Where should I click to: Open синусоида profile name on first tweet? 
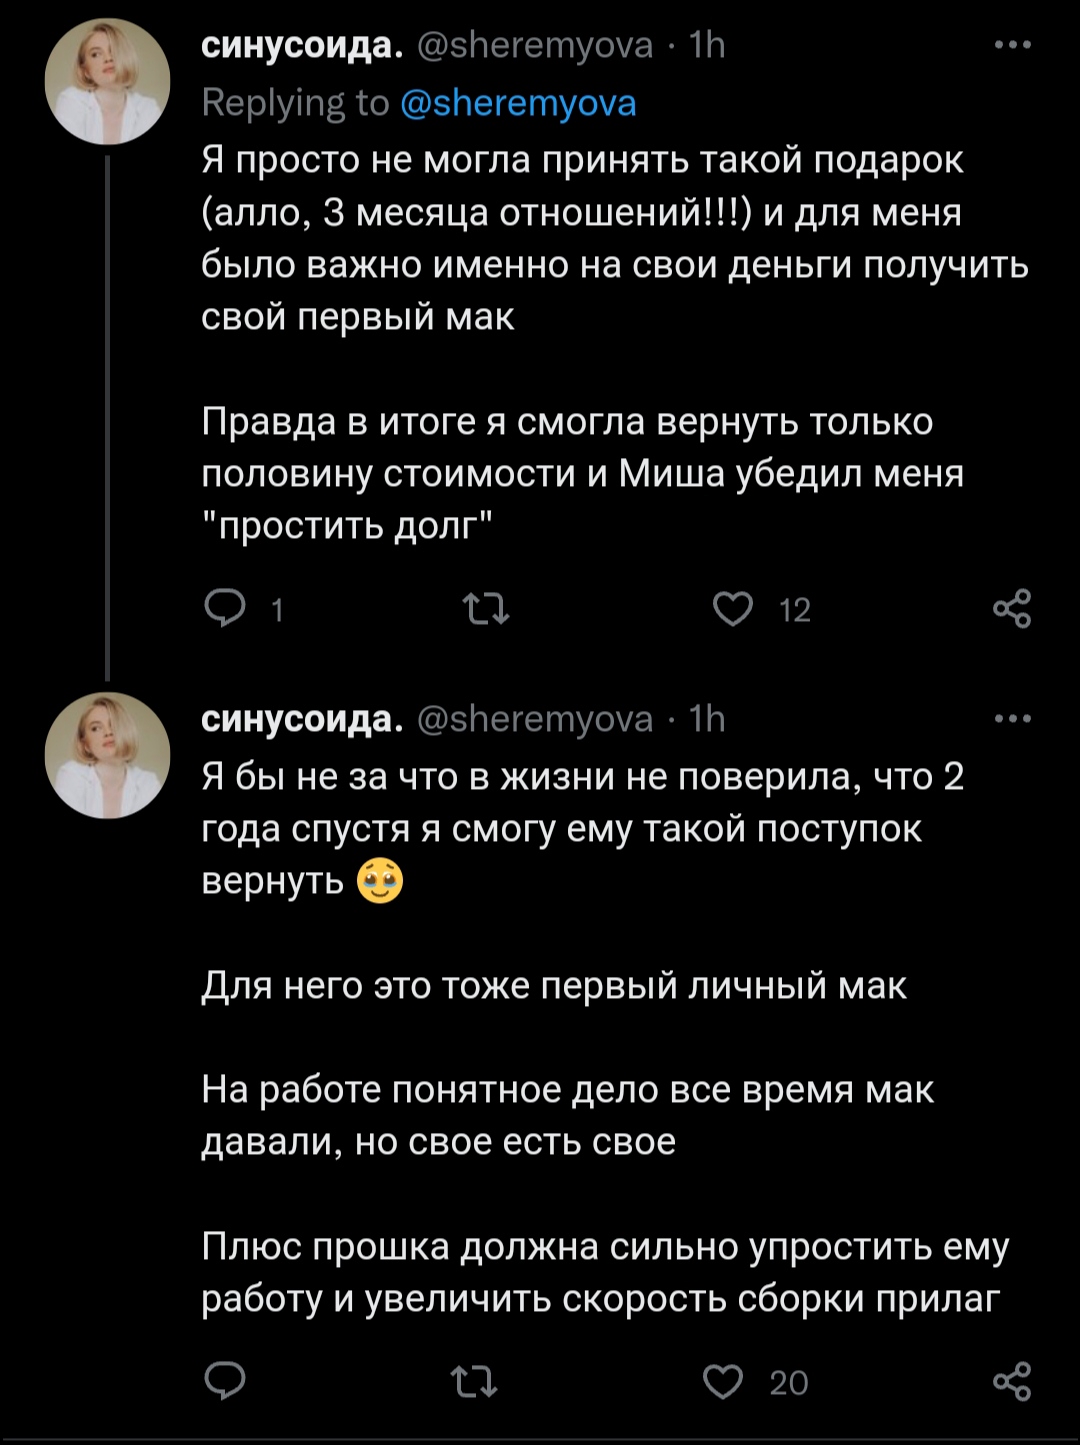[x=302, y=45]
